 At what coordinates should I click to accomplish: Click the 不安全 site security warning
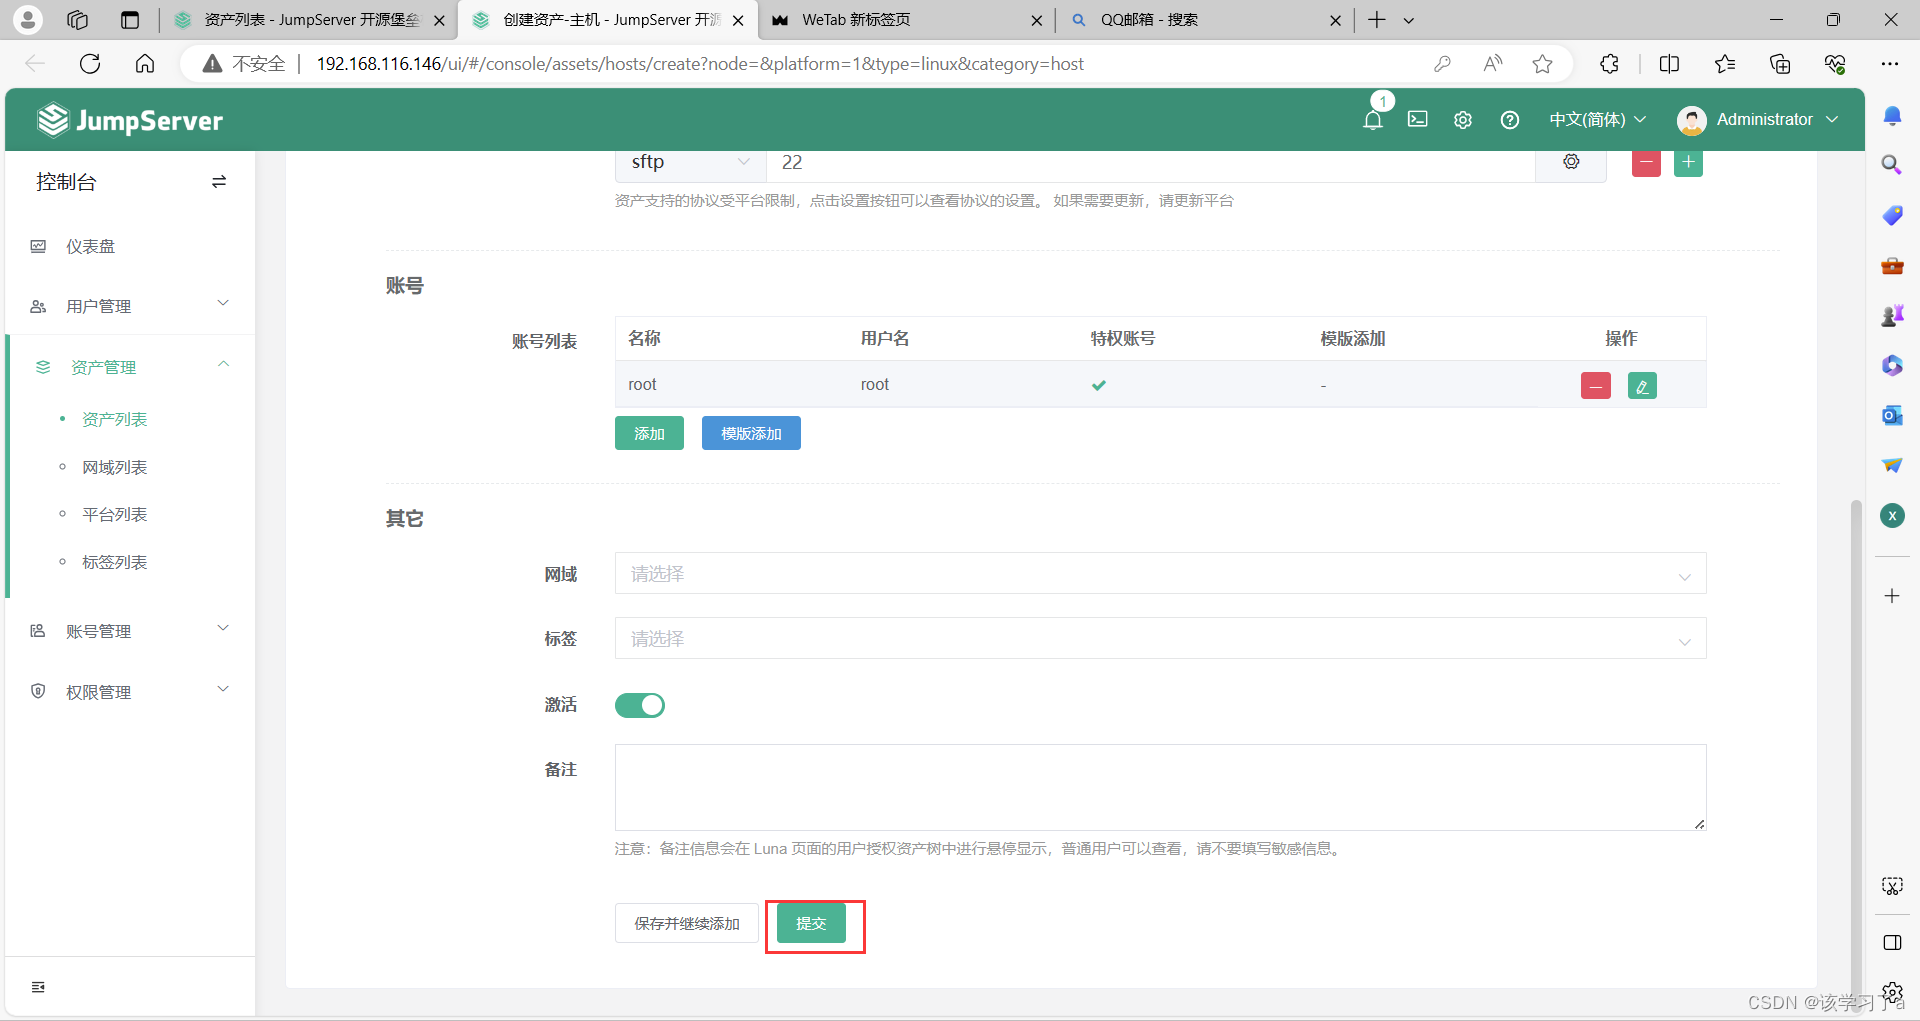point(245,64)
